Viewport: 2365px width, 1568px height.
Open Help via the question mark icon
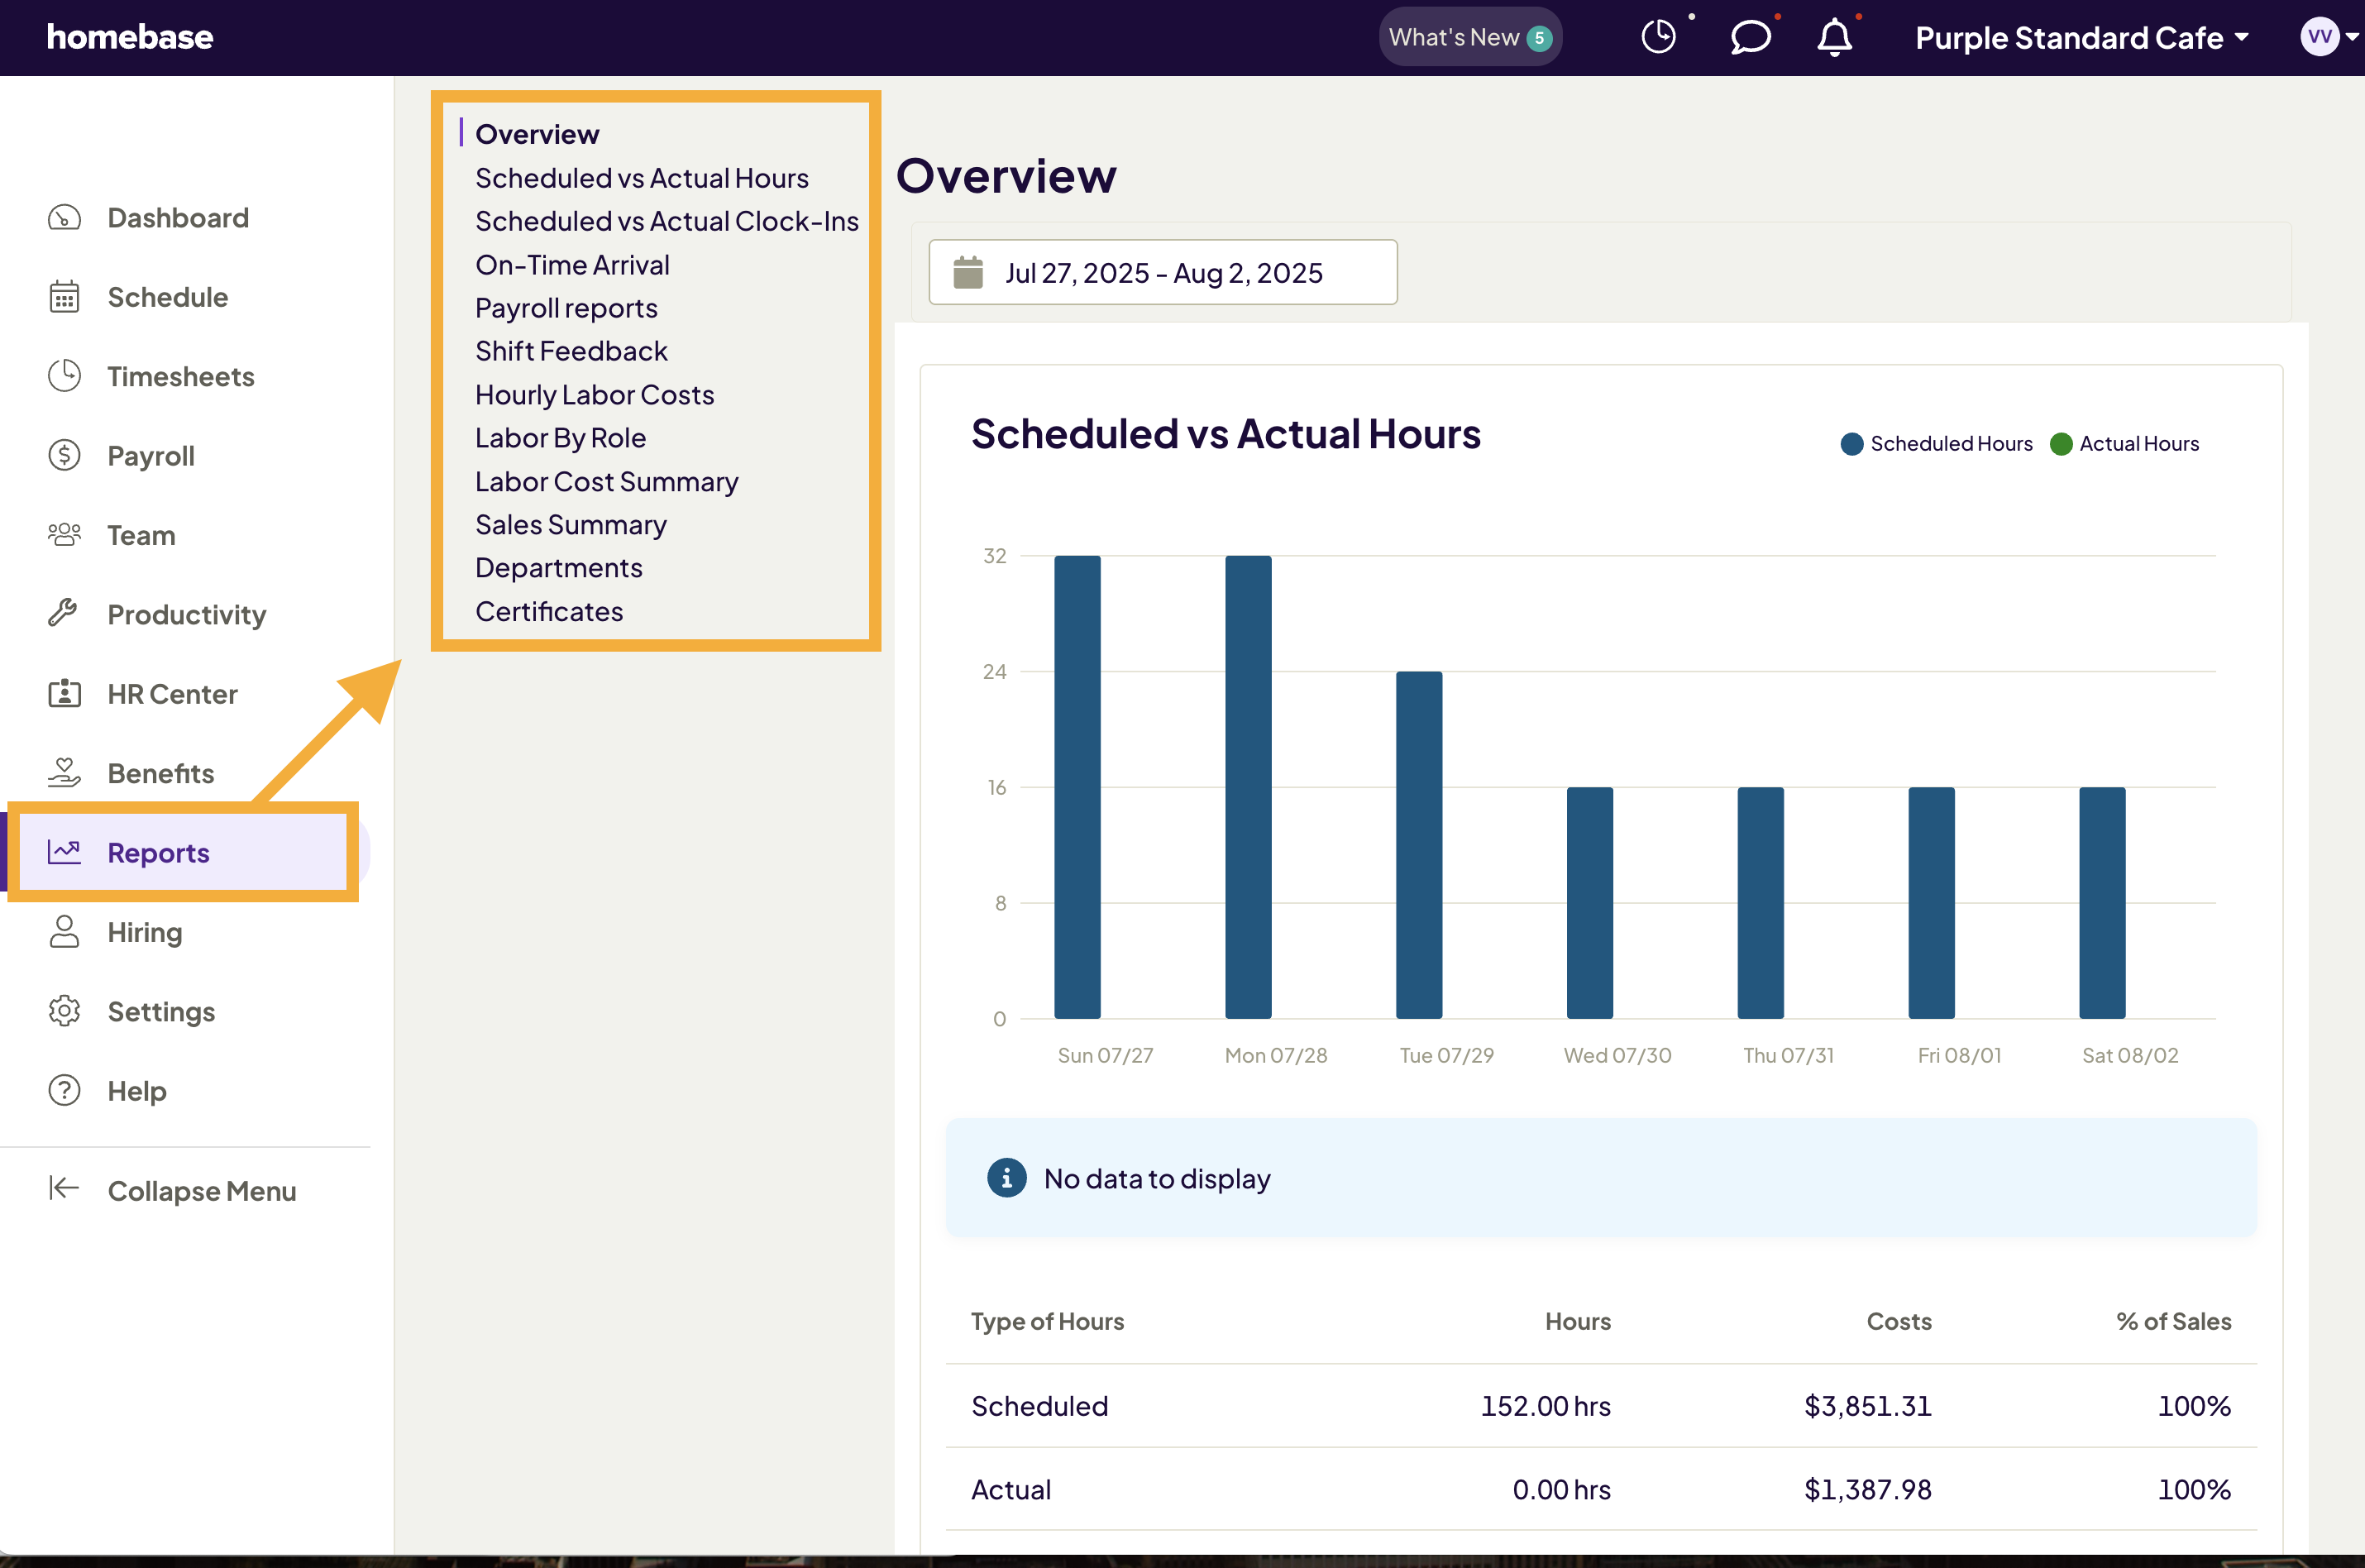pyautogui.click(x=64, y=1090)
